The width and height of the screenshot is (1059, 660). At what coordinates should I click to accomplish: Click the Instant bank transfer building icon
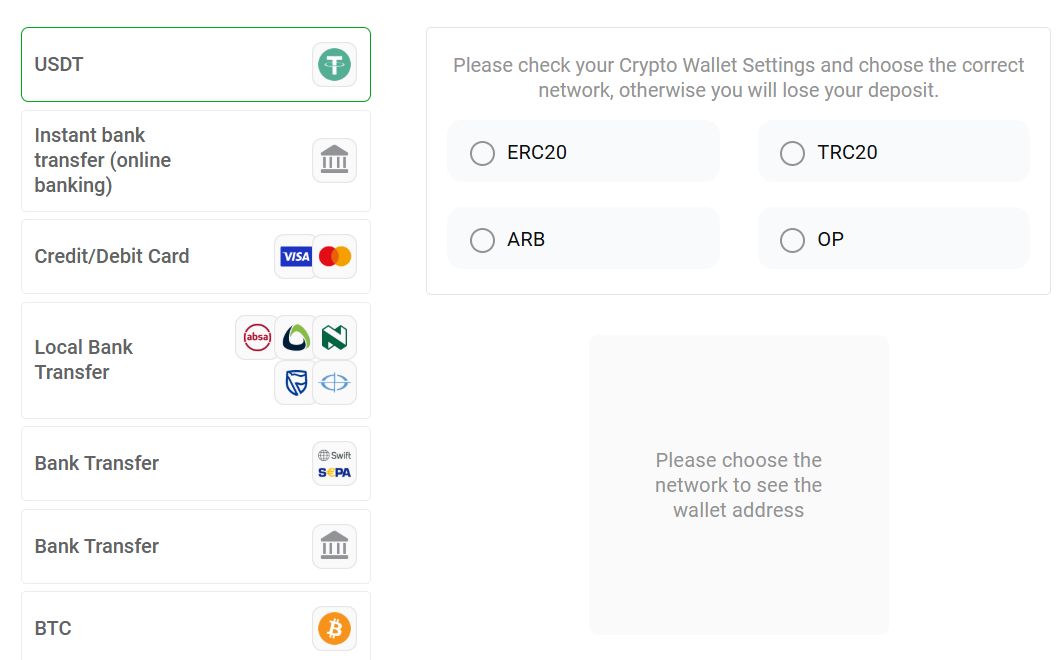(x=334, y=160)
